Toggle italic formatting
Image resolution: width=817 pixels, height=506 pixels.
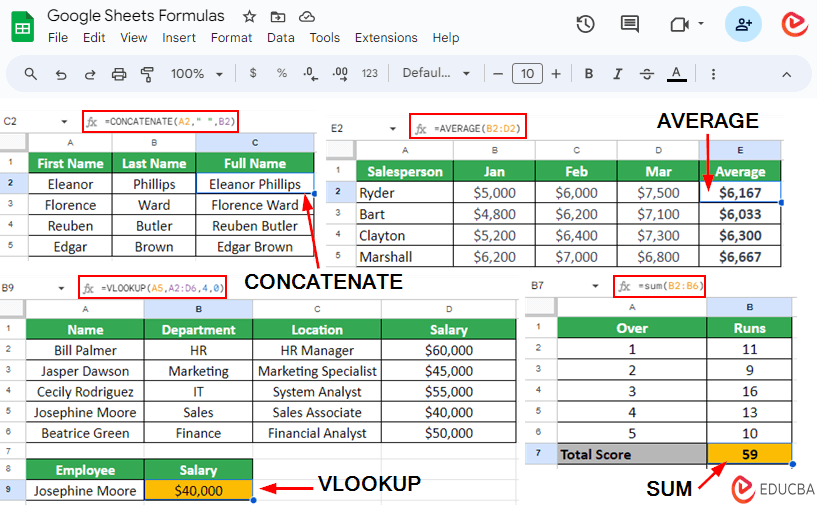(x=617, y=74)
